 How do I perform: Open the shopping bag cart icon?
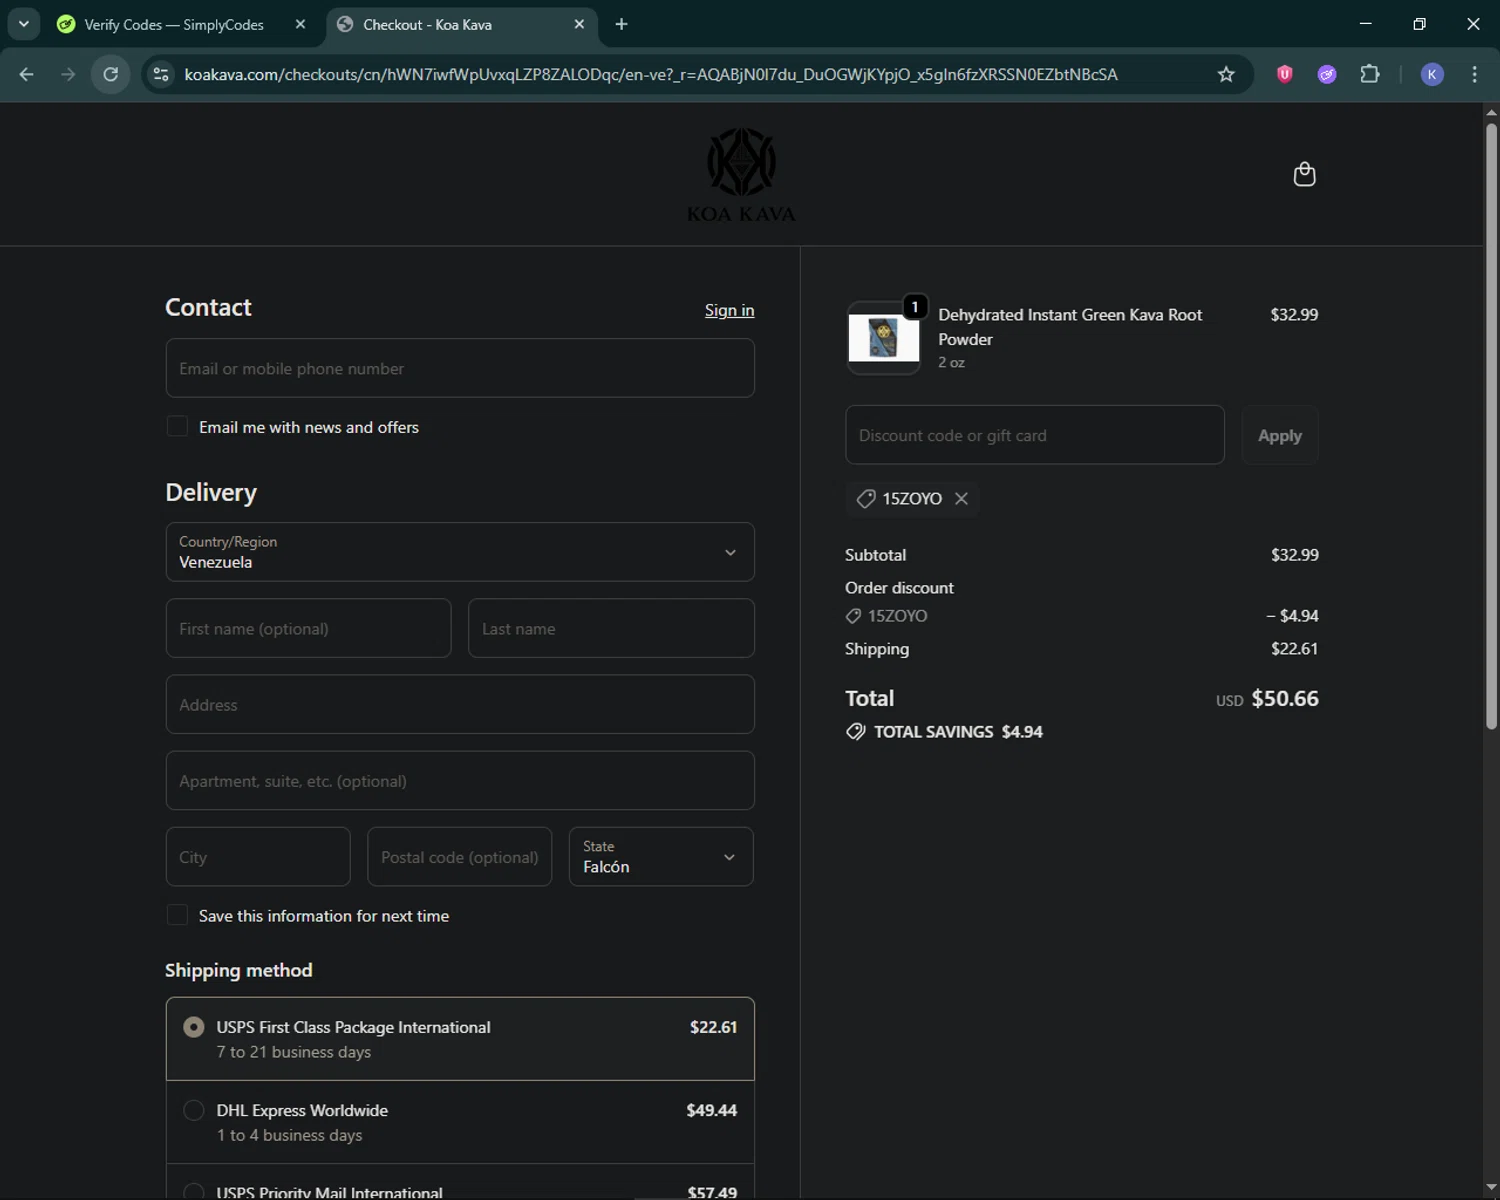[x=1304, y=174]
